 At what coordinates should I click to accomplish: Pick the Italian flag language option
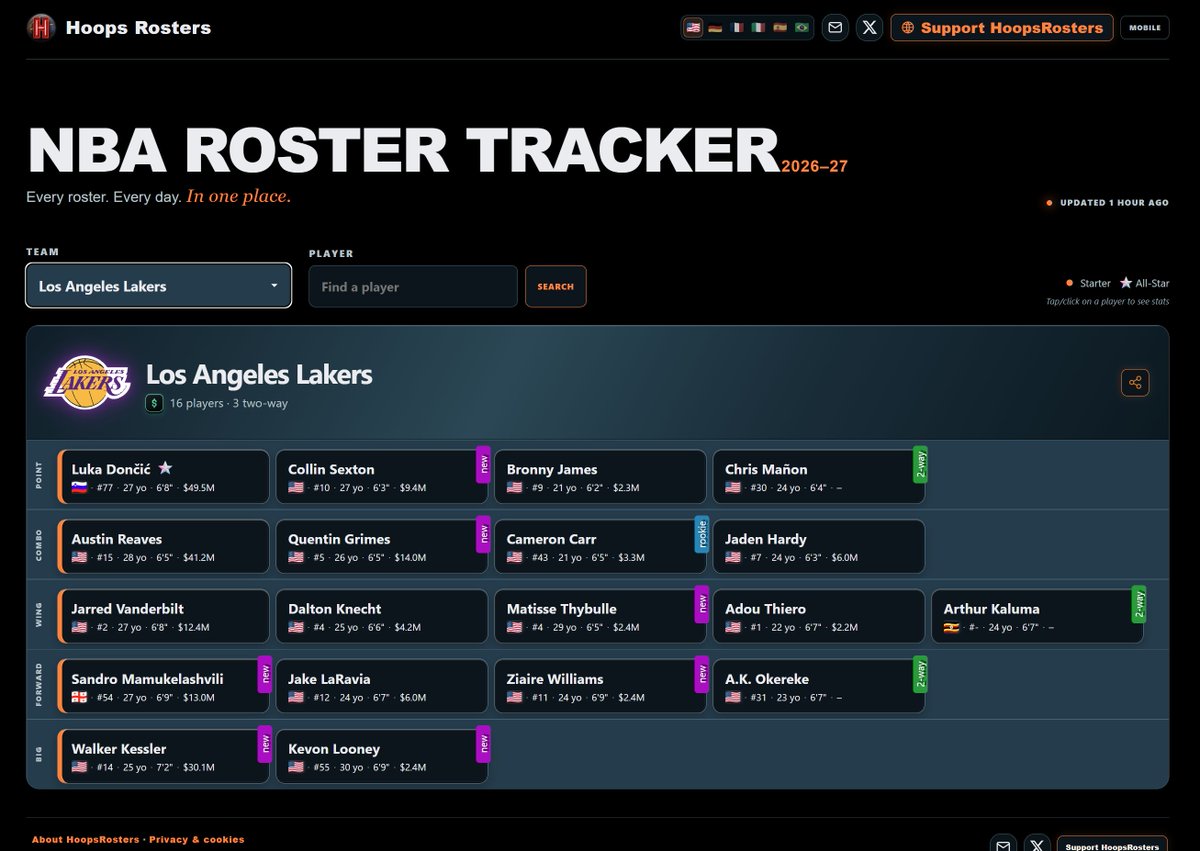click(759, 28)
